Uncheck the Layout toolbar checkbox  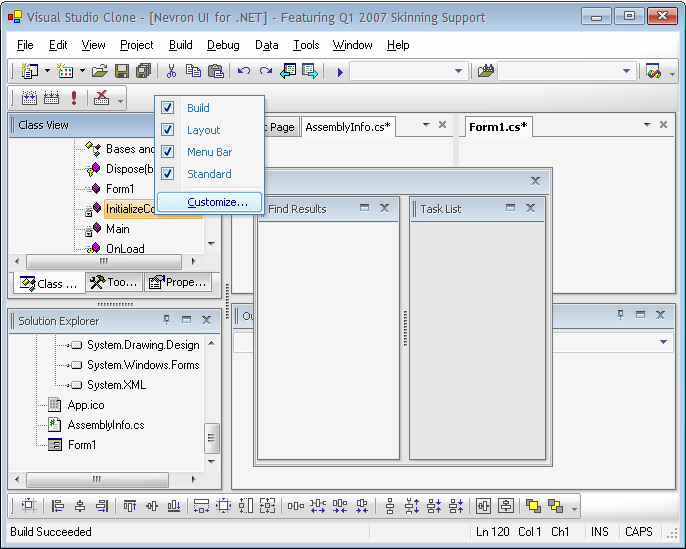pyautogui.click(x=168, y=129)
